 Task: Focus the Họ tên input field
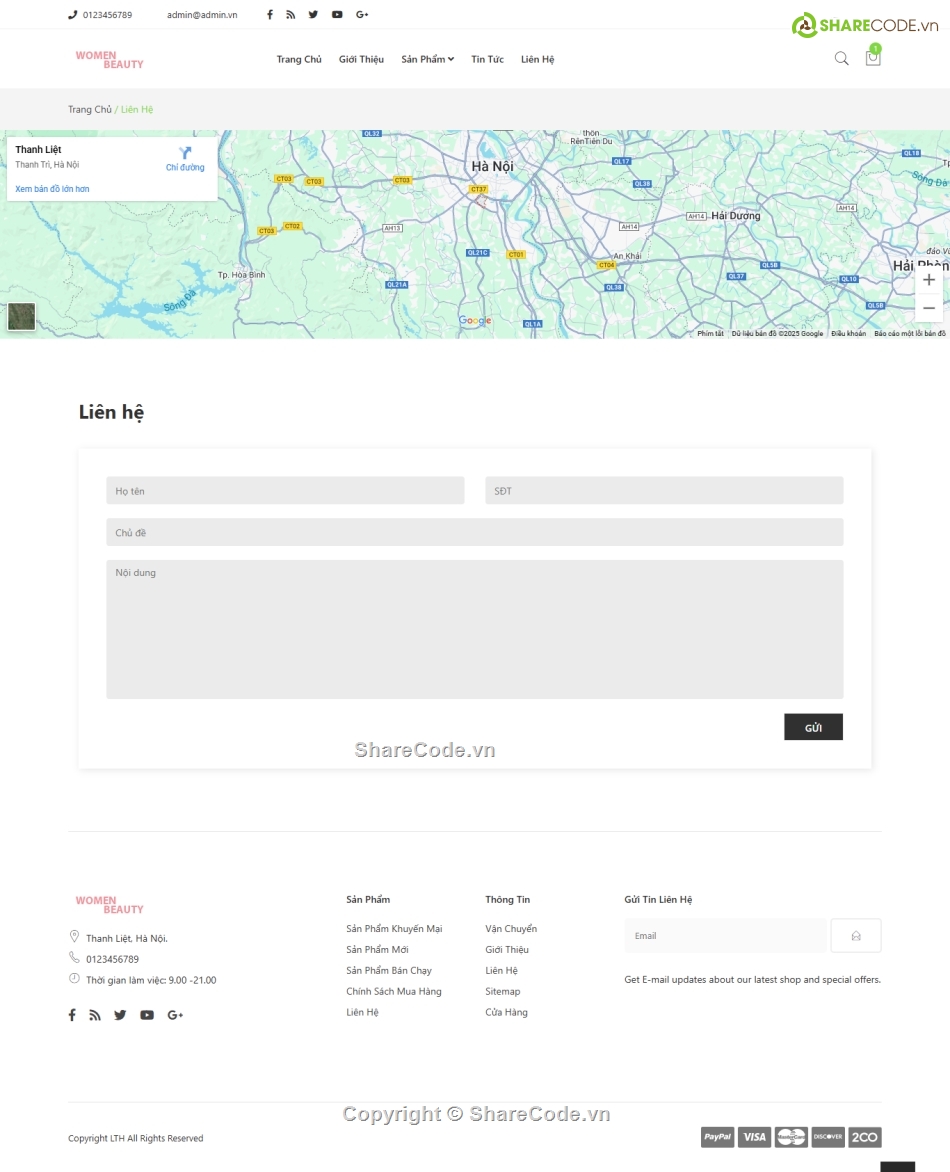(x=285, y=490)
